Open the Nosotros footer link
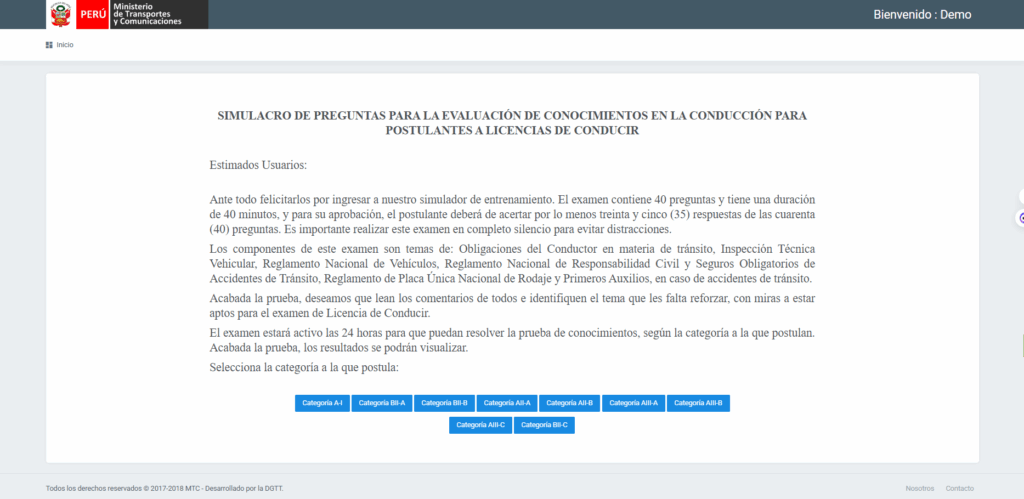1024x499 pixels. pos(919,488)
